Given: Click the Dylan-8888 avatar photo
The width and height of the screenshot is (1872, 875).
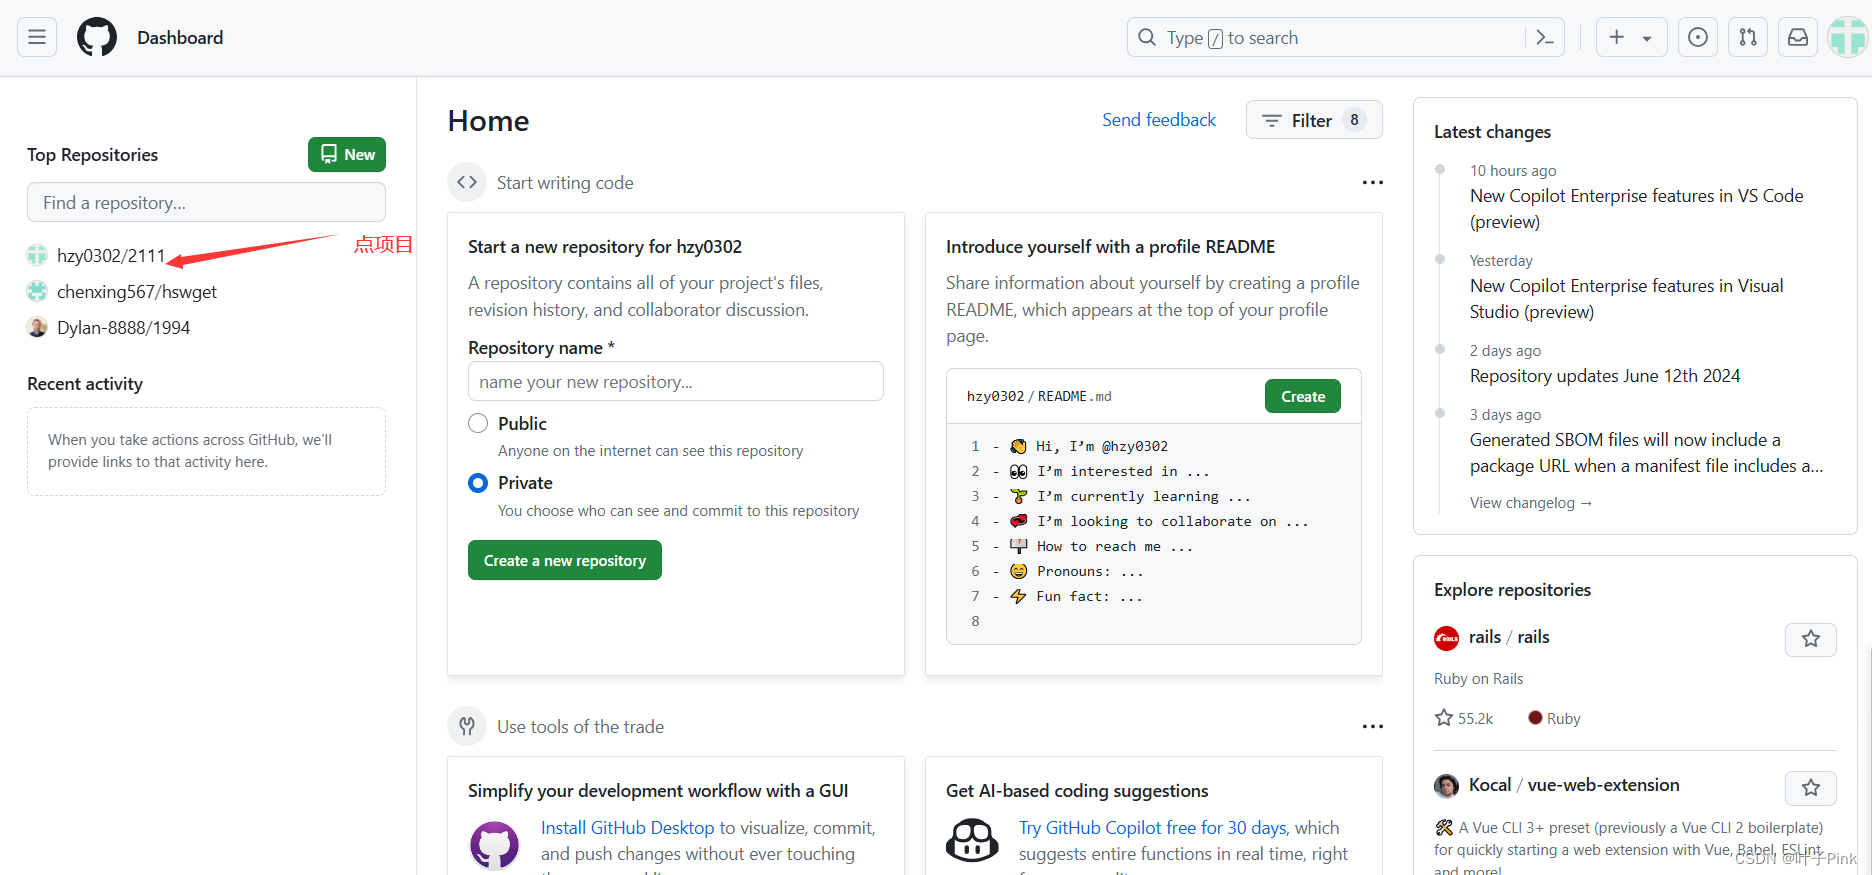Looking at the screenshot, I should 37,327.
